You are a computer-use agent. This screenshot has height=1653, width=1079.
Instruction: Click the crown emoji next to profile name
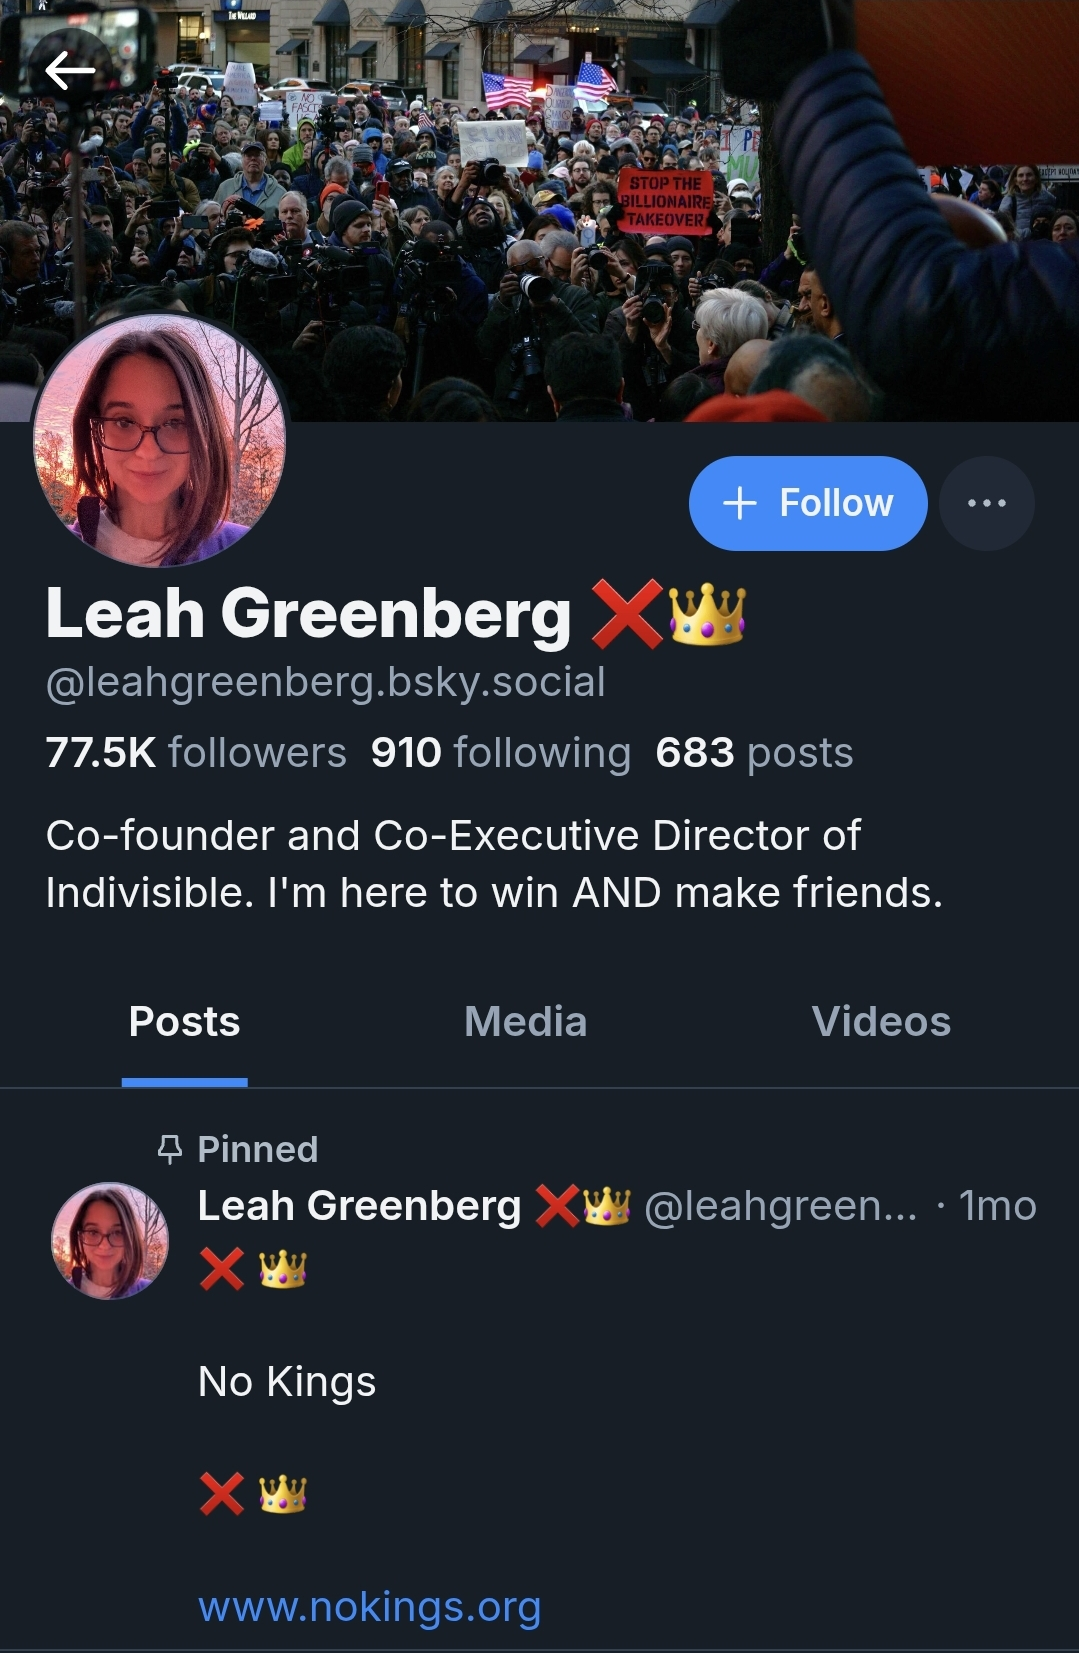[x=707, y=614]
